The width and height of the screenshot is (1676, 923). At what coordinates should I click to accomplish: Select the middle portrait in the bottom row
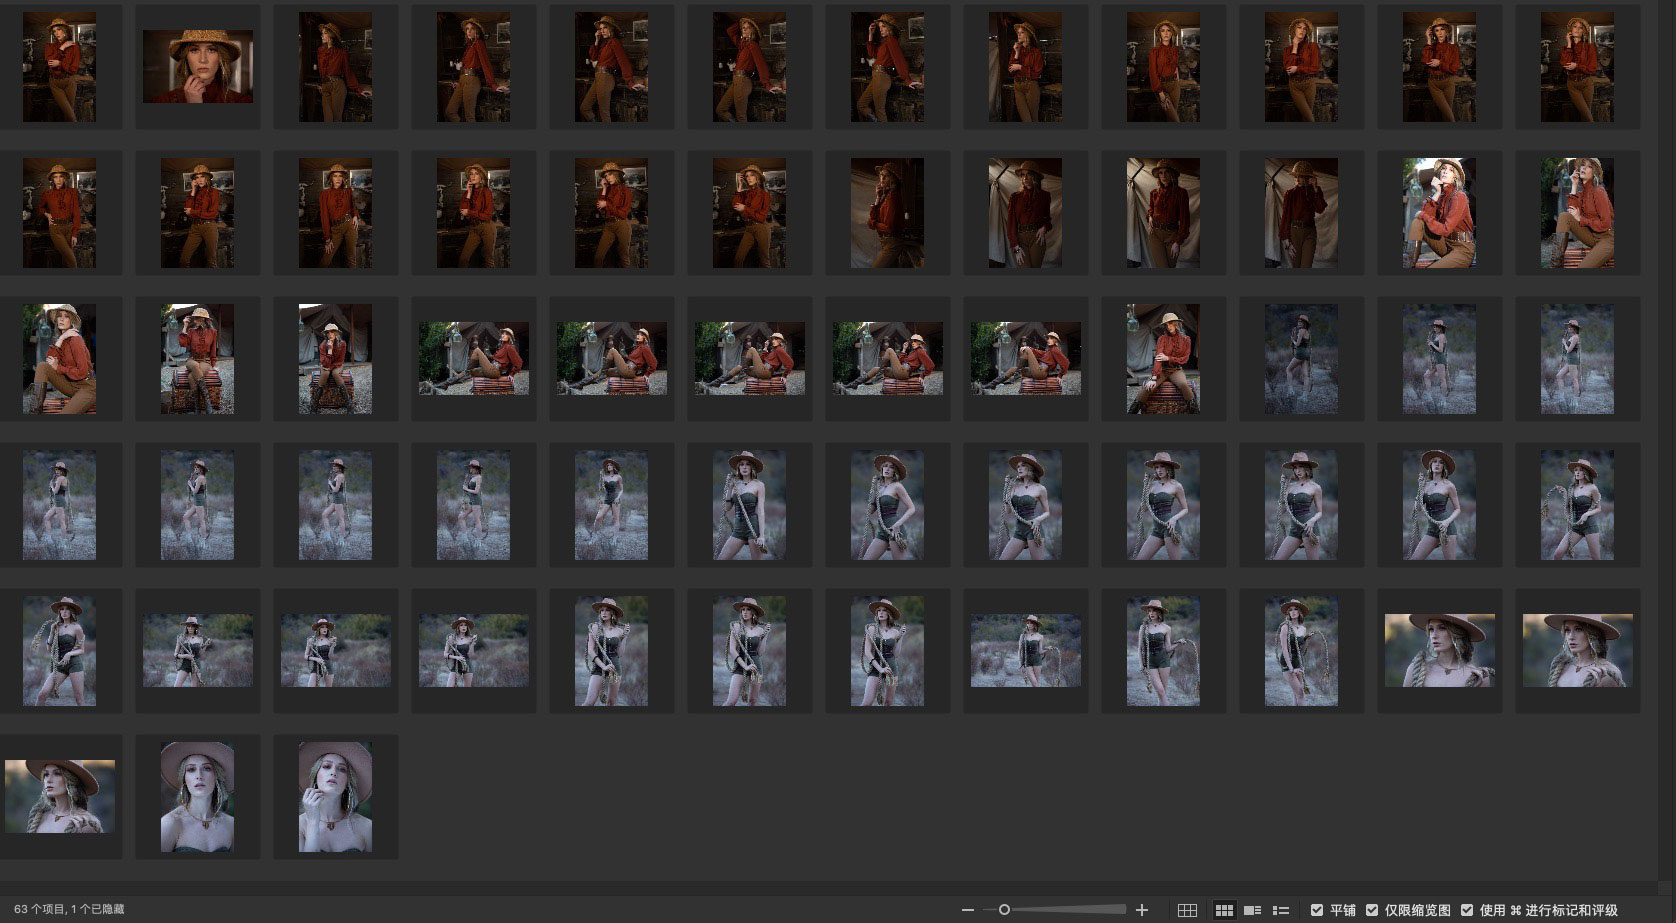pyautogui.click(x=197, y=797)
